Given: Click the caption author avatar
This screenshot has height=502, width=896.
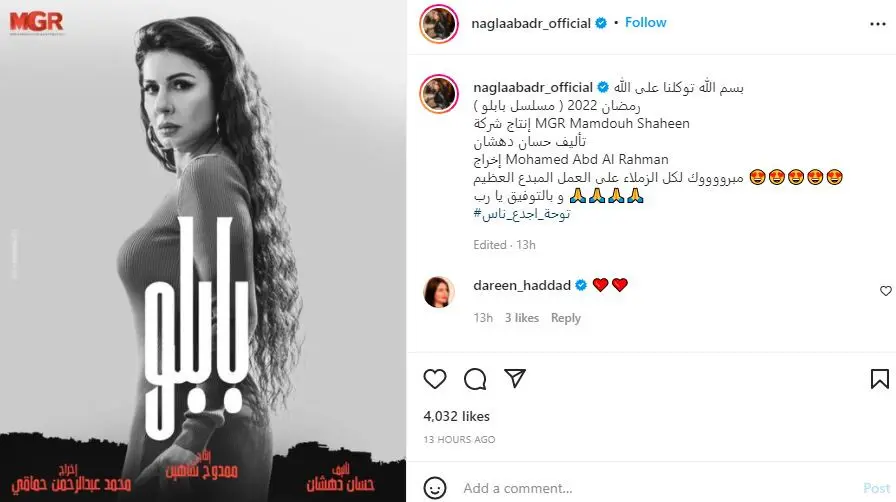Looking at the screenshot, I should pos(439,94).
